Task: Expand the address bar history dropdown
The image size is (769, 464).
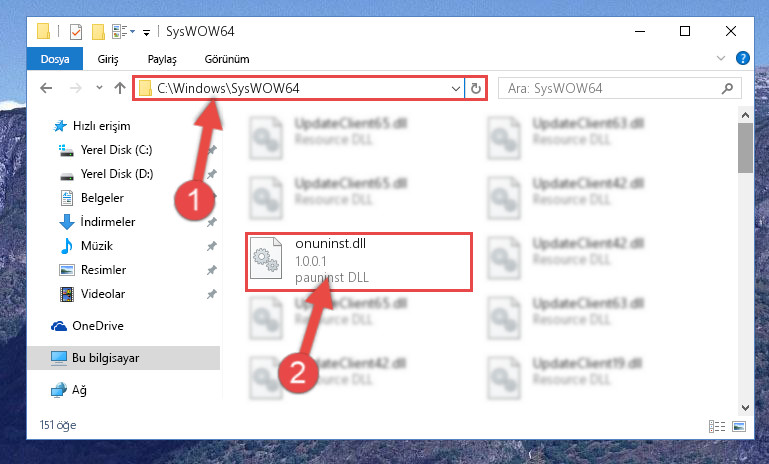Action: click(x=456, y=89)
